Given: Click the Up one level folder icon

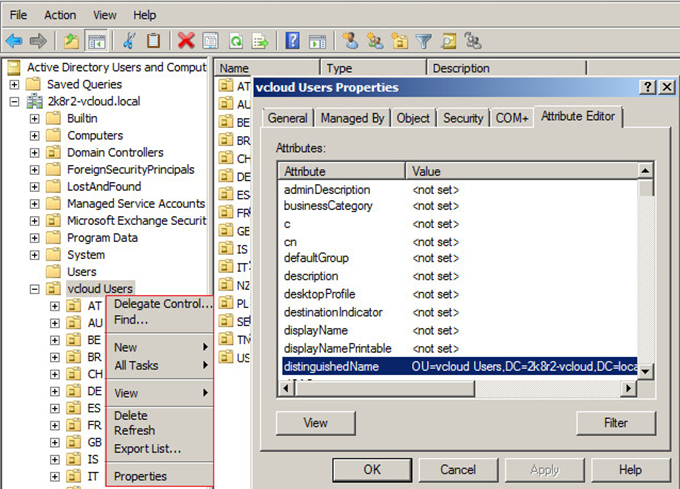Looking at the screenshot, I should 72,41.
